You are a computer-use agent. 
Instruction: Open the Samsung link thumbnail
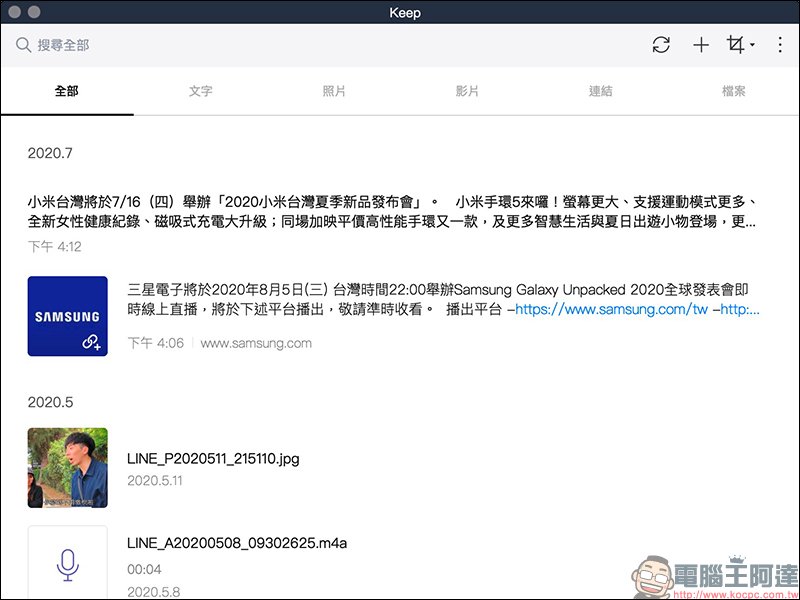coord(67,316)
